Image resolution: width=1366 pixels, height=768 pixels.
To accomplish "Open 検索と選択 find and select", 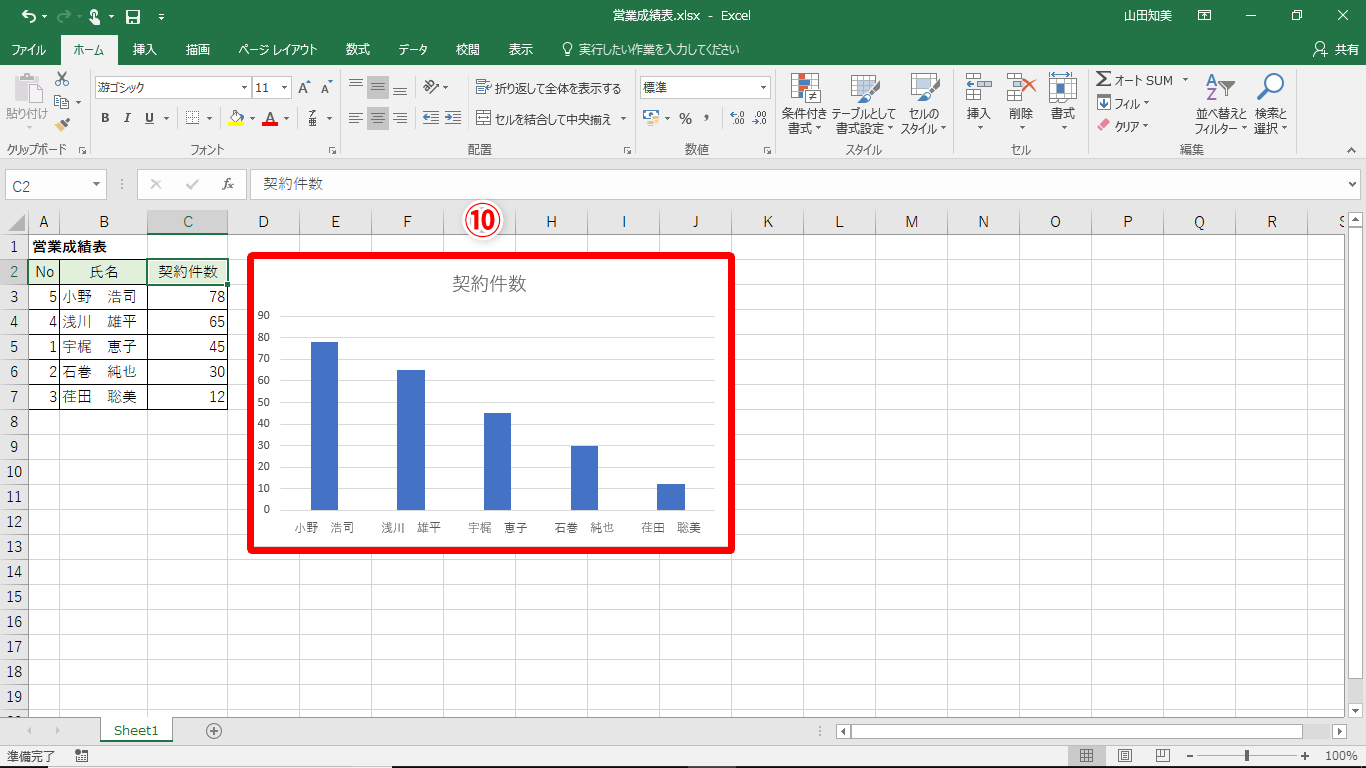I will (1271, 104).
